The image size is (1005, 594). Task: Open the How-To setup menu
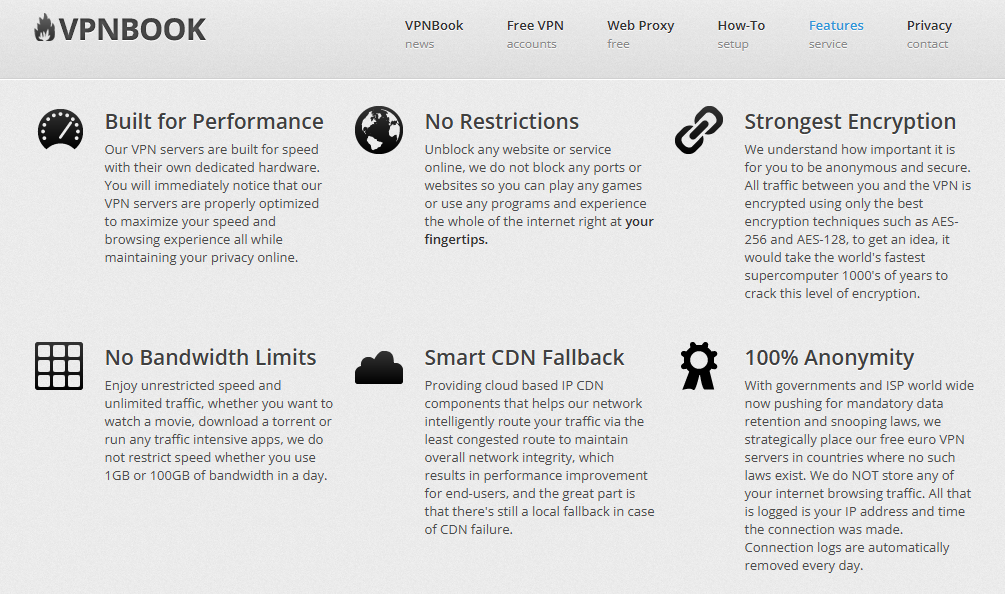pos(741,33)
